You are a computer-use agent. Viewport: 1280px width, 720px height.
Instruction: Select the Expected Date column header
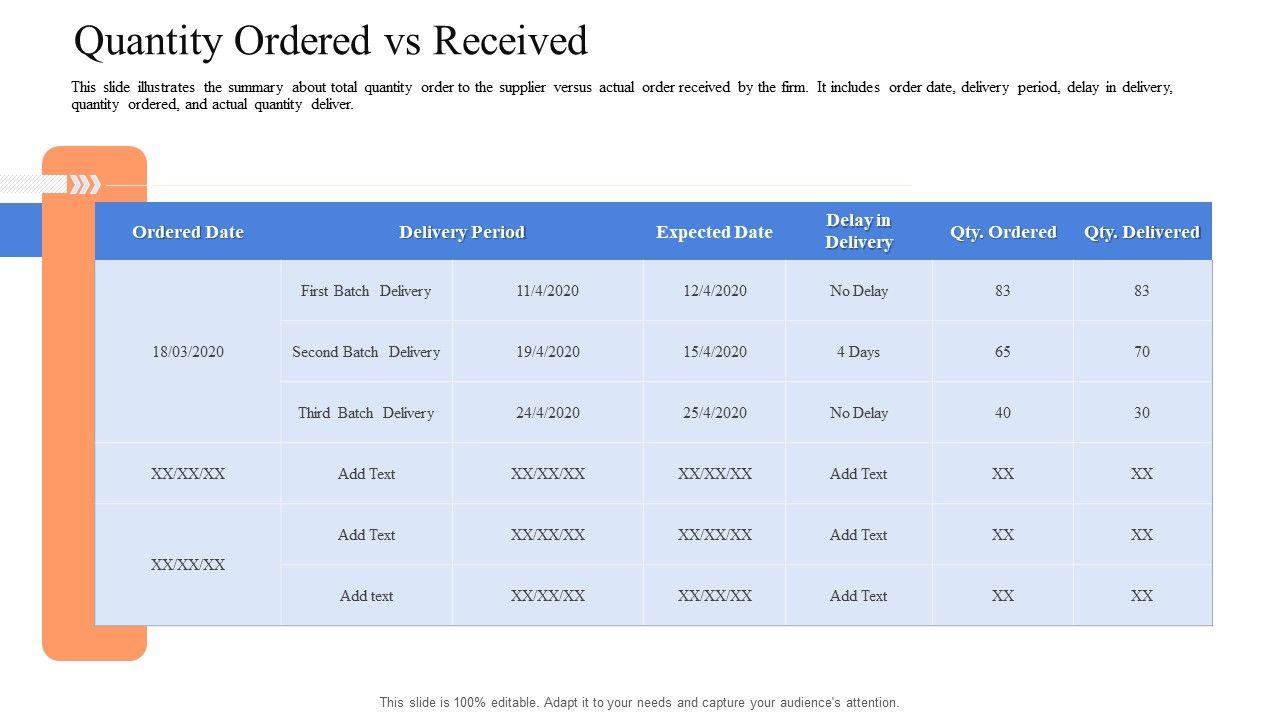coord(714,232)
